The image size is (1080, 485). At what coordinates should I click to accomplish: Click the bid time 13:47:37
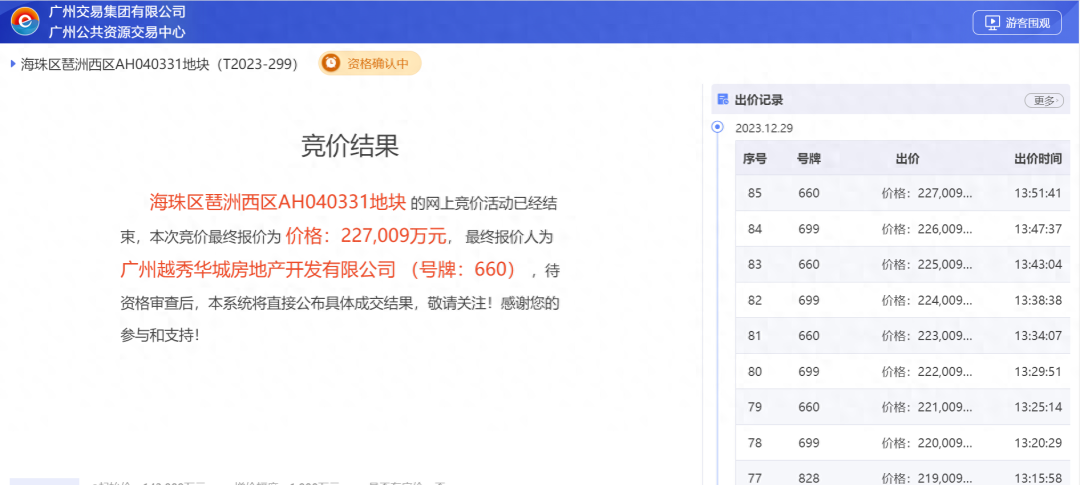[x=1038, y=229]
